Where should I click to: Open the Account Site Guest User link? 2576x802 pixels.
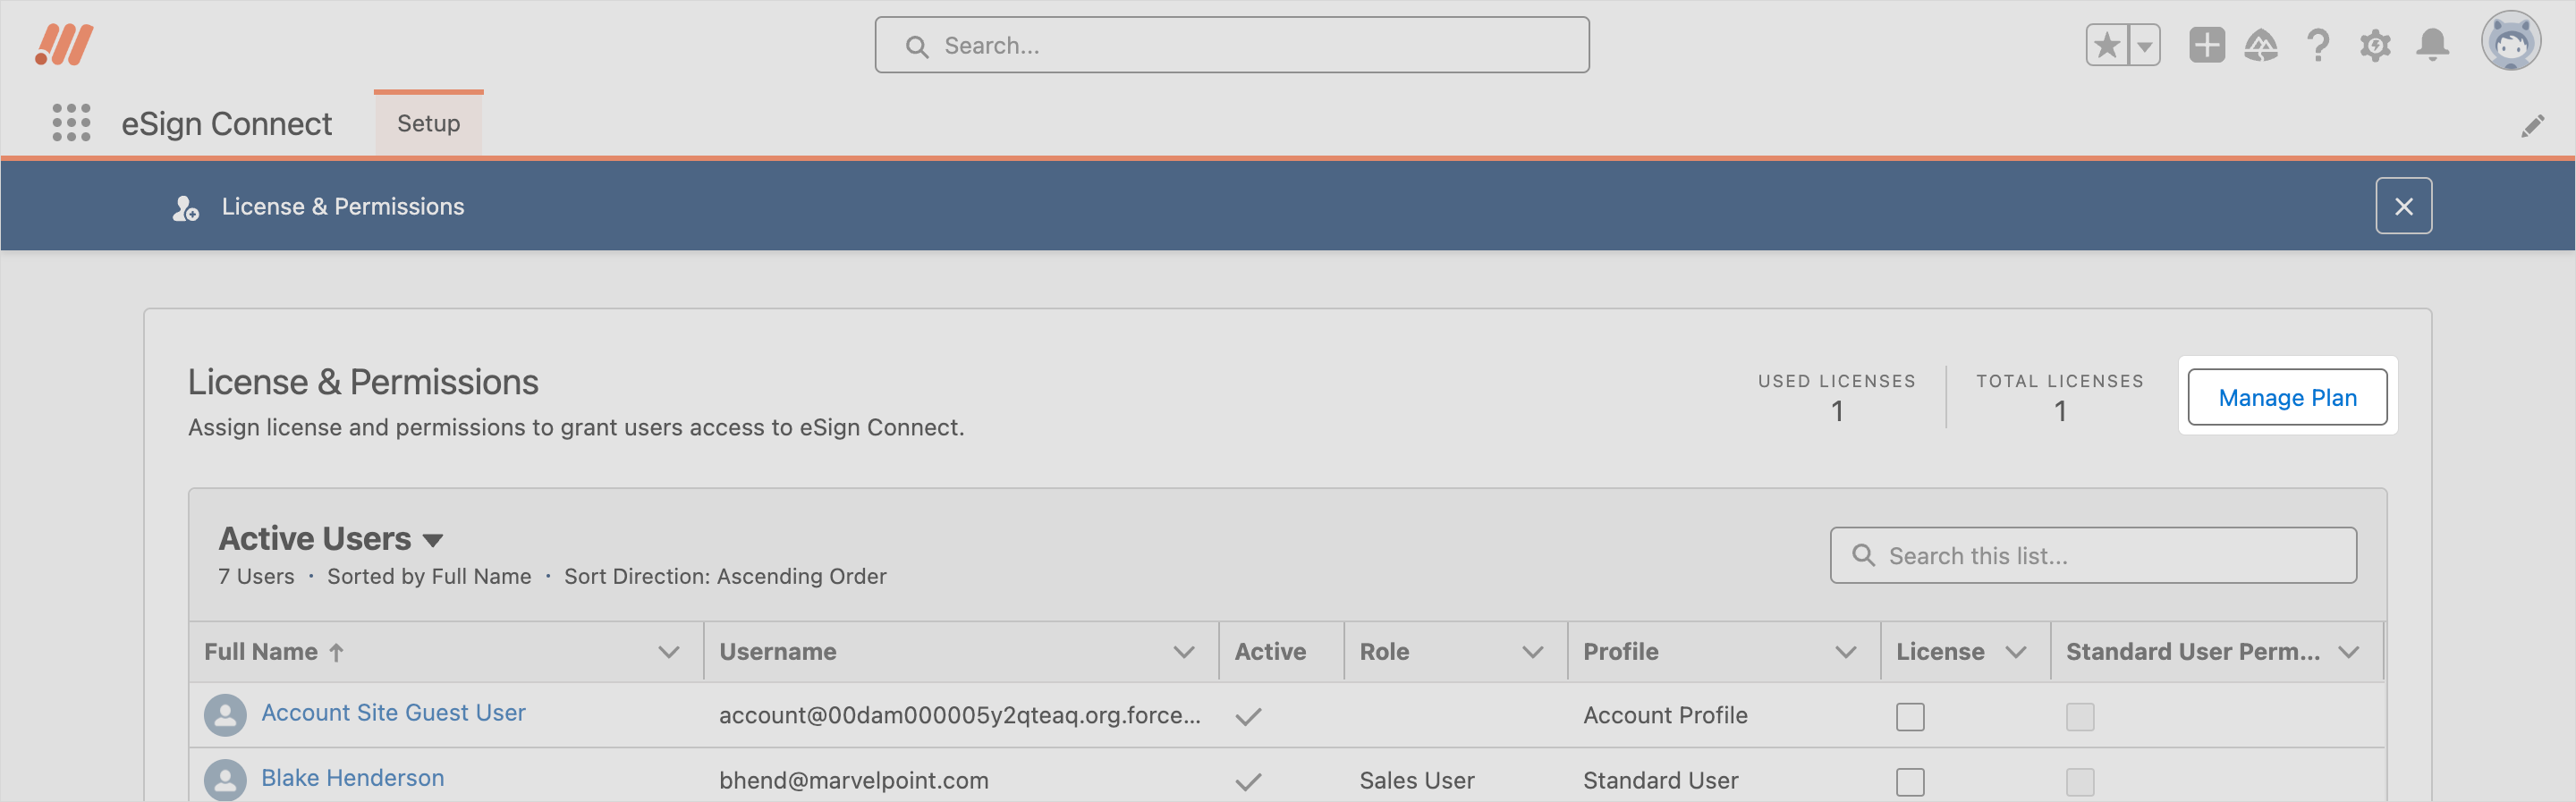click(393, 712)
